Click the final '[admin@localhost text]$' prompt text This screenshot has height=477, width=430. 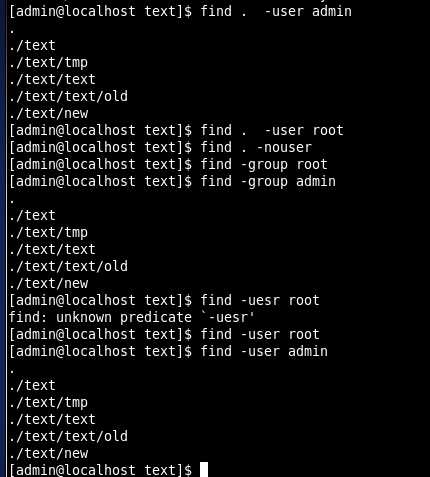tap(100, 470)
